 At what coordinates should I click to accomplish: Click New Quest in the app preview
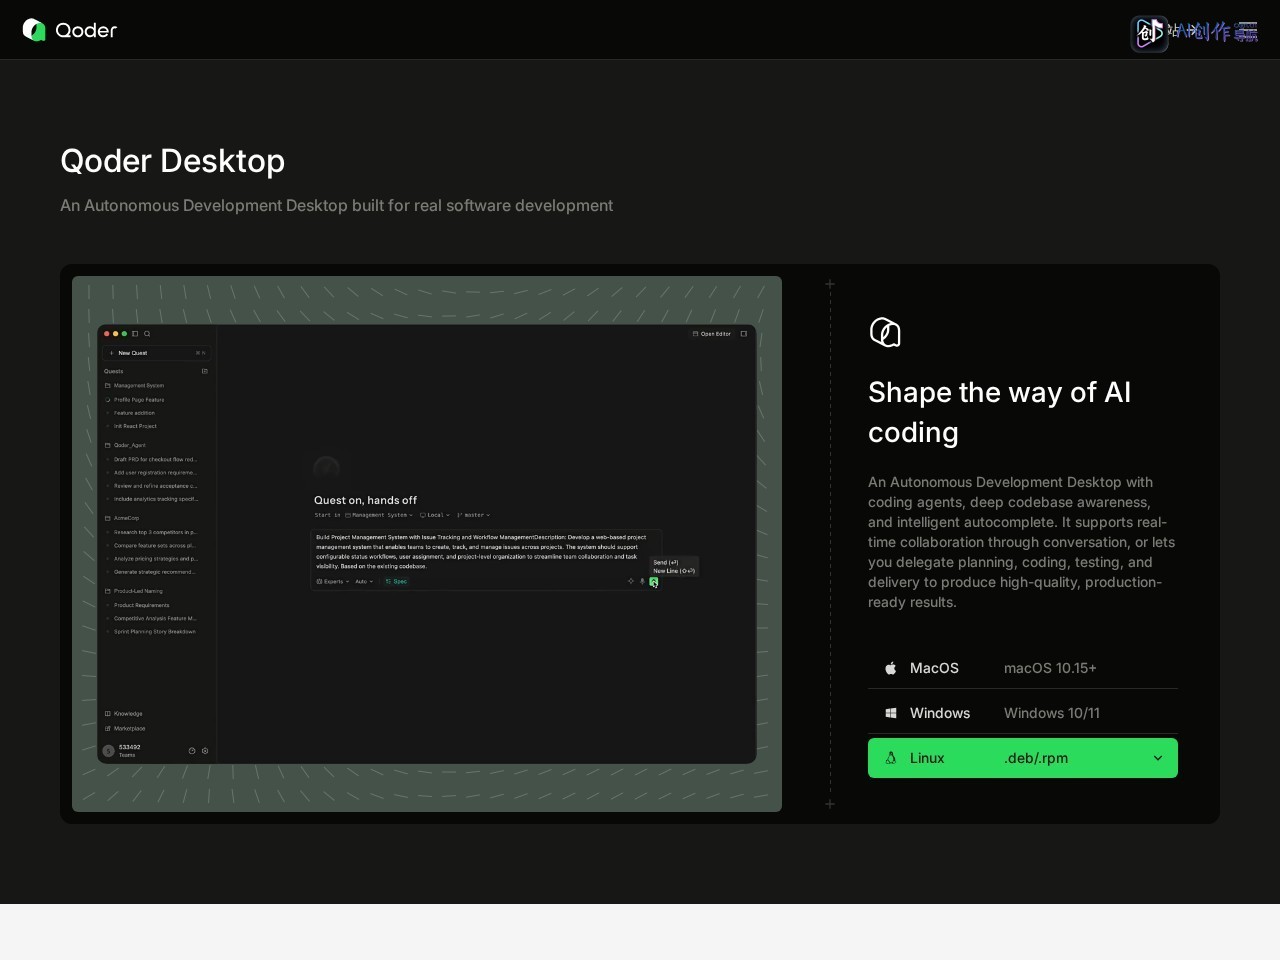tap(157, 353)
